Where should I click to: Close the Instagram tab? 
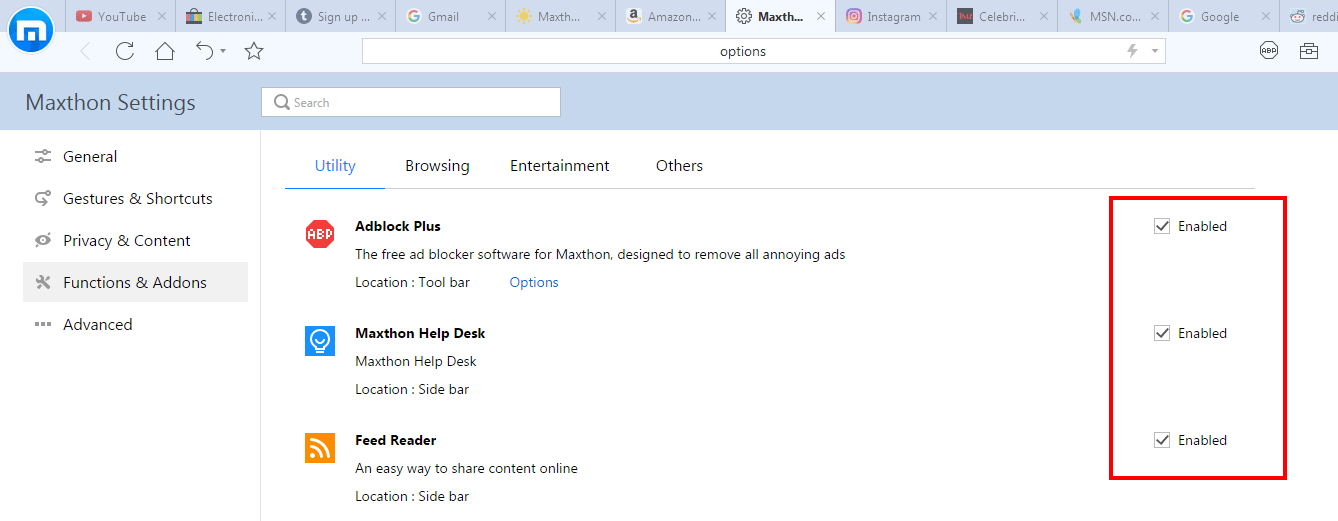pyautogui.click(x=931, y=16)
